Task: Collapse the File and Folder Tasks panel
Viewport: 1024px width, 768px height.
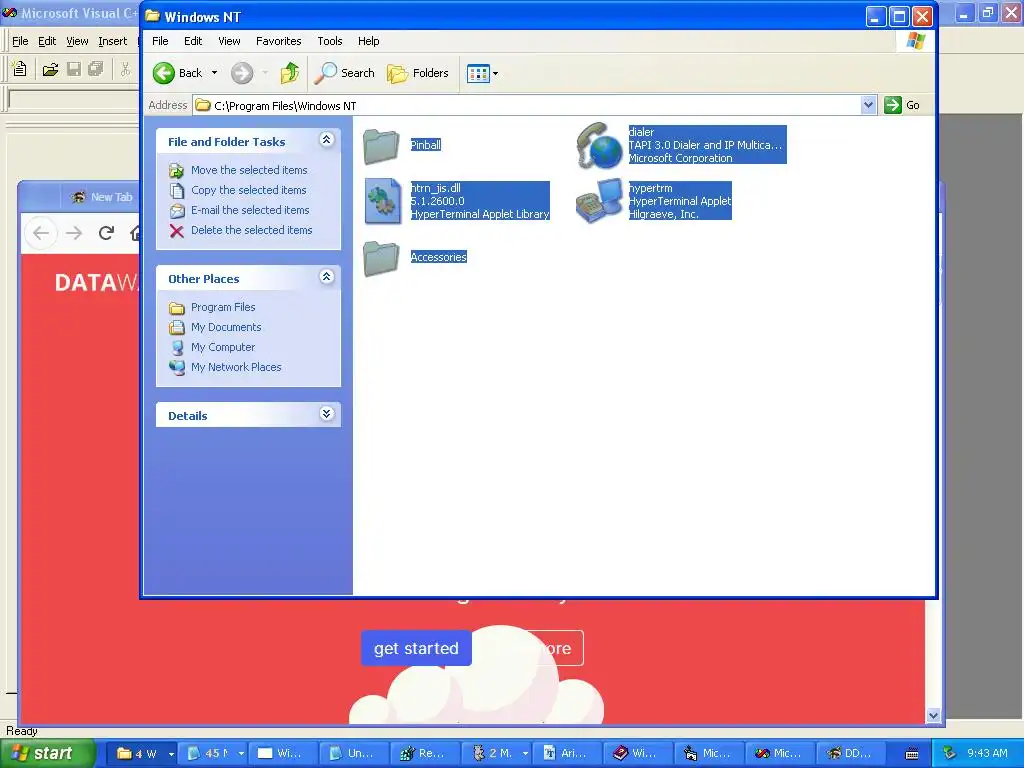Action: click(327, 140)
